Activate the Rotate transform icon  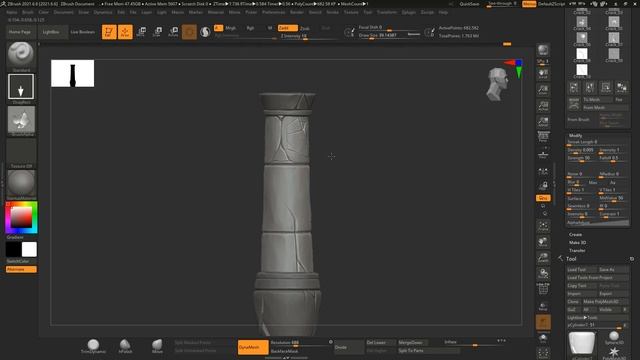[173, 32]
